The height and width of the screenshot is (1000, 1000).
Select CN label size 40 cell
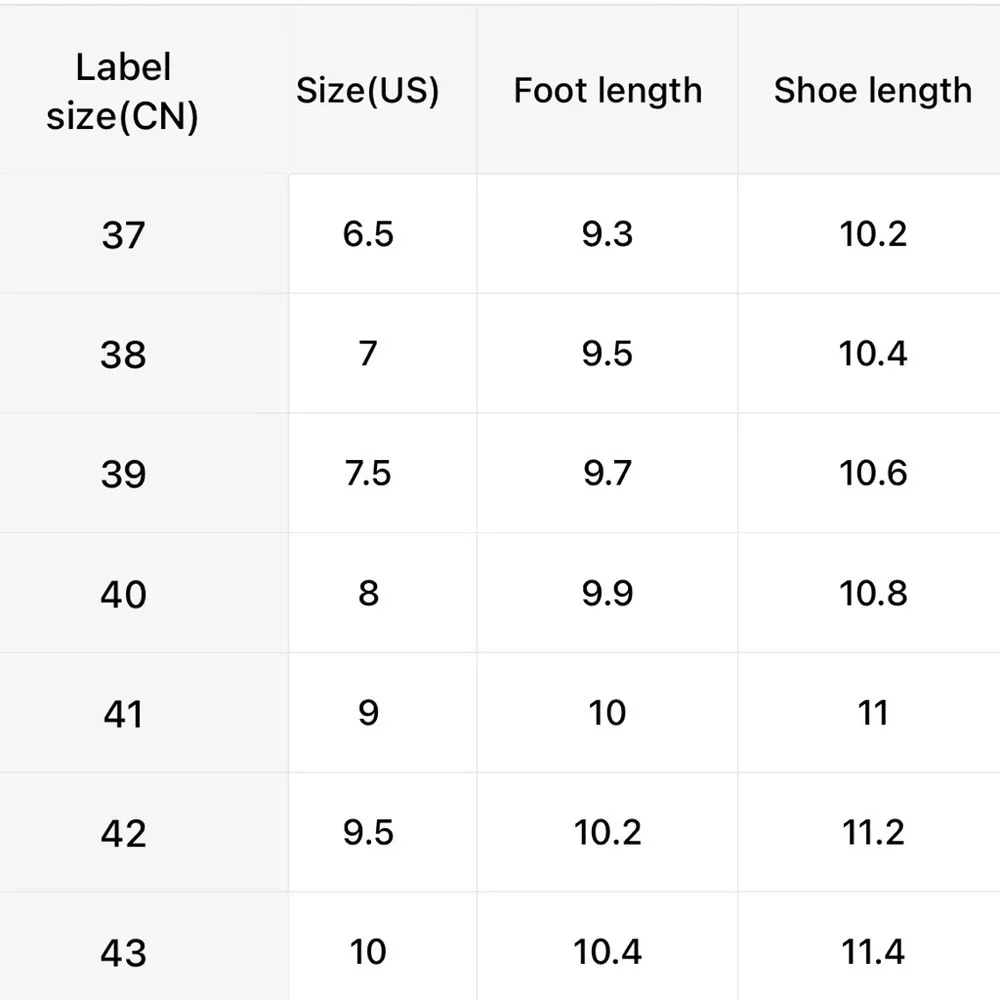[x=123, y=593]
